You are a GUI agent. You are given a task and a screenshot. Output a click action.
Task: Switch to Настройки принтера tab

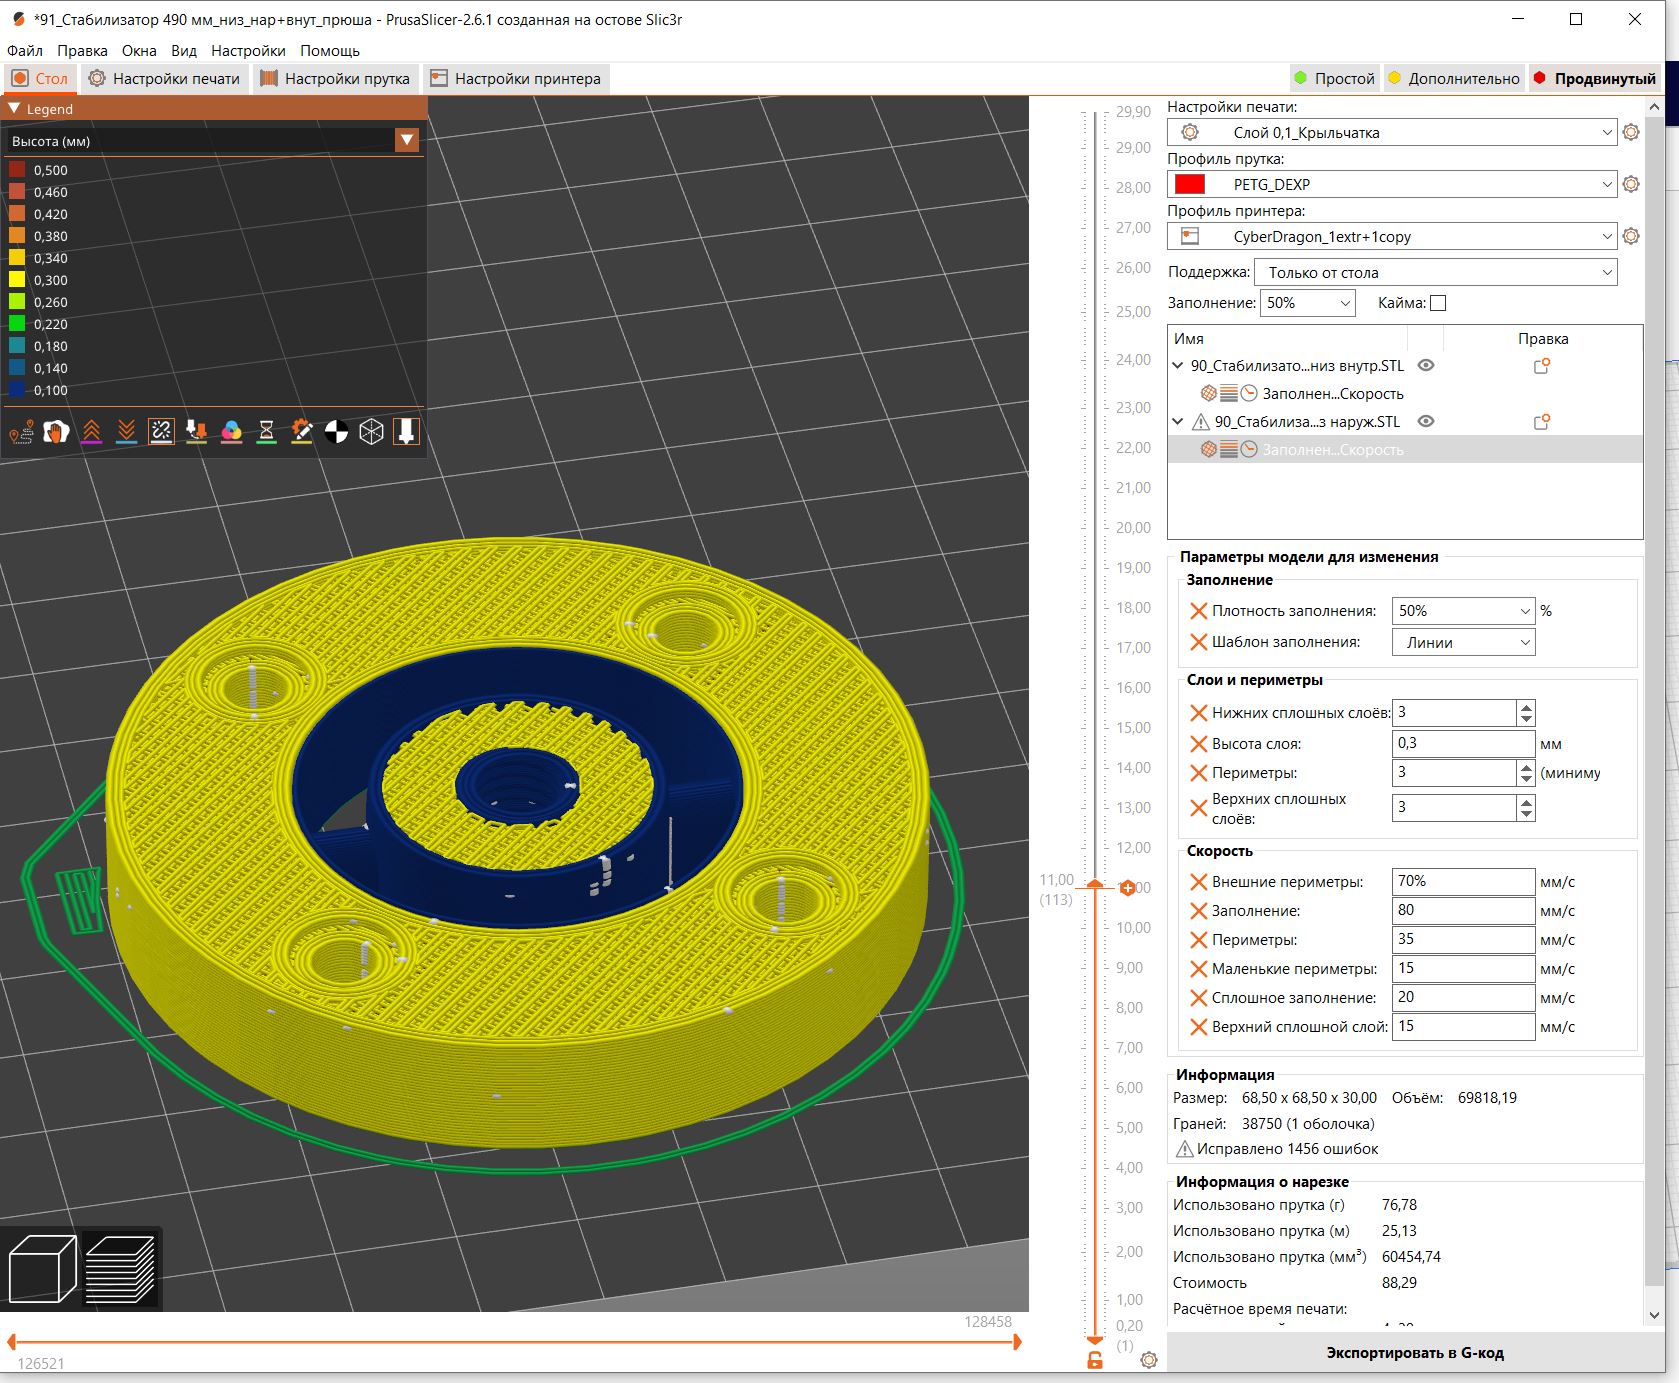point(516,79)
